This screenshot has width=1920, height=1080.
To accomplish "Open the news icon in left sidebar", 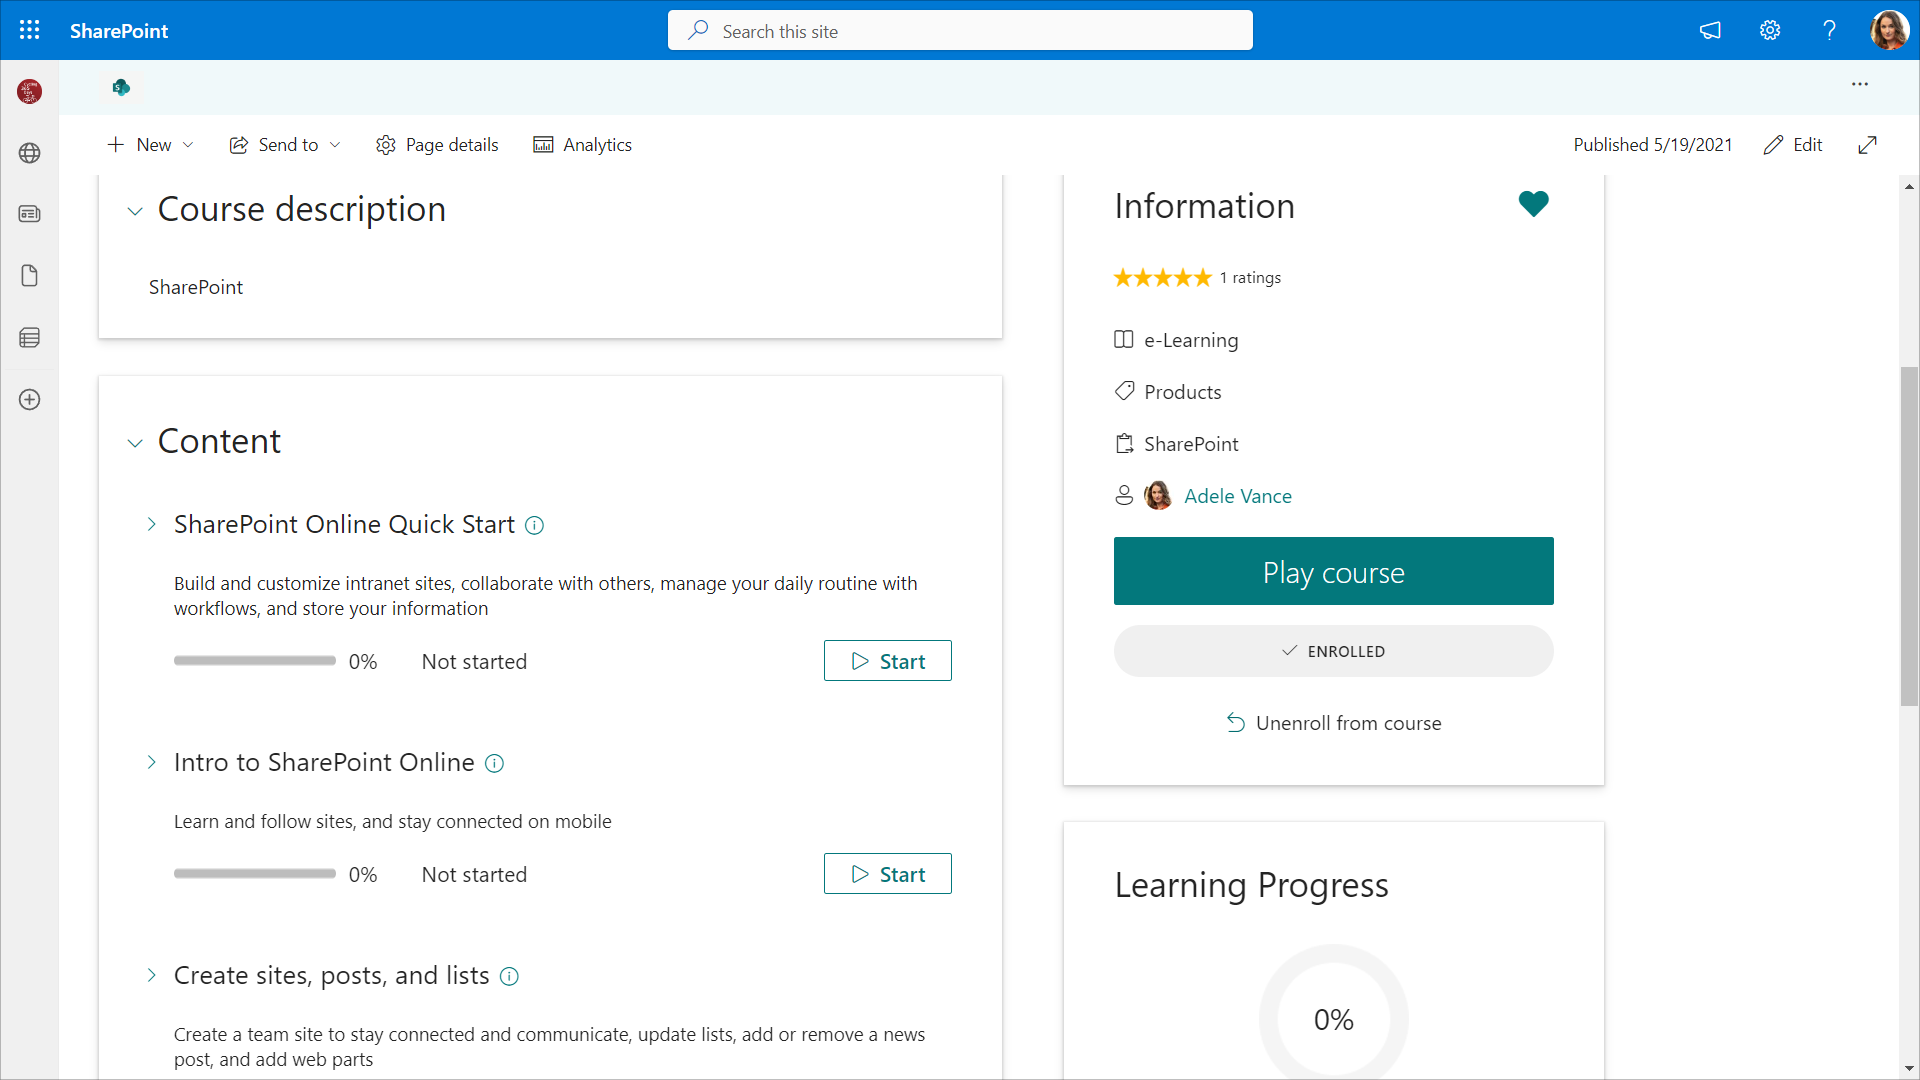I will click(x=30, y=214).
